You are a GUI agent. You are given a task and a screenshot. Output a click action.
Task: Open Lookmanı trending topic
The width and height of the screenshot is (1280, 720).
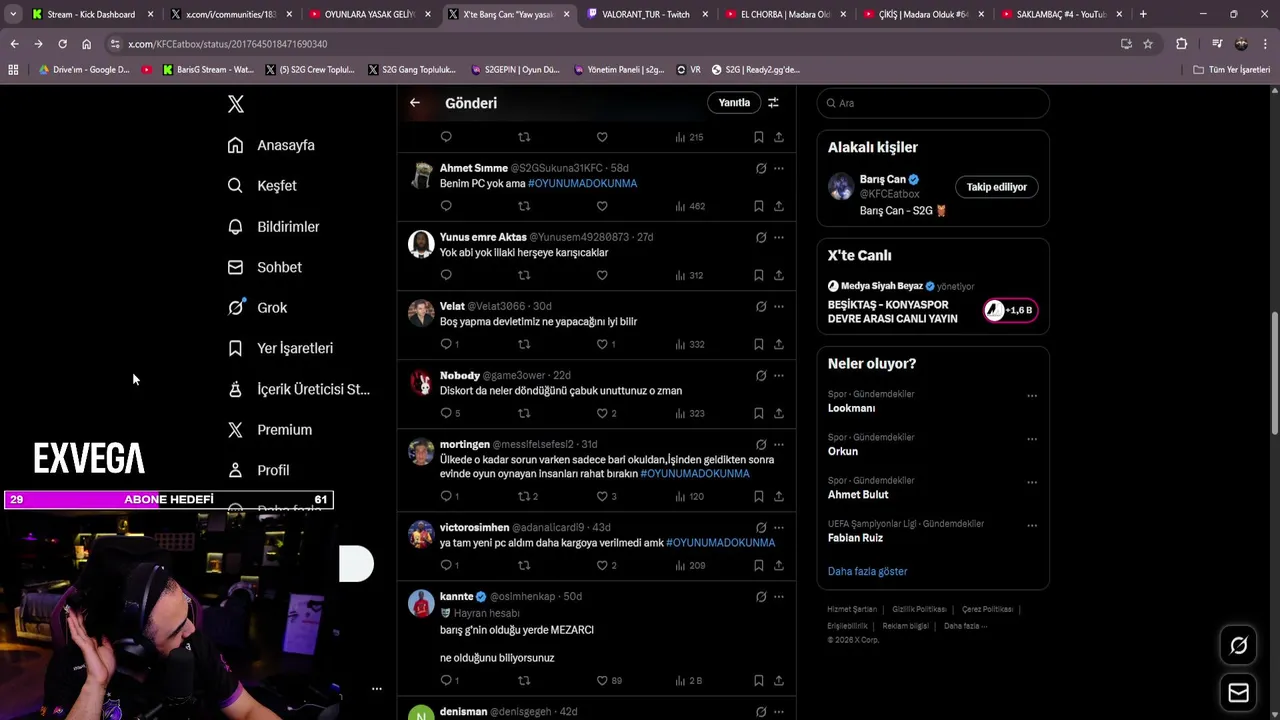click(x=851, y=408)
